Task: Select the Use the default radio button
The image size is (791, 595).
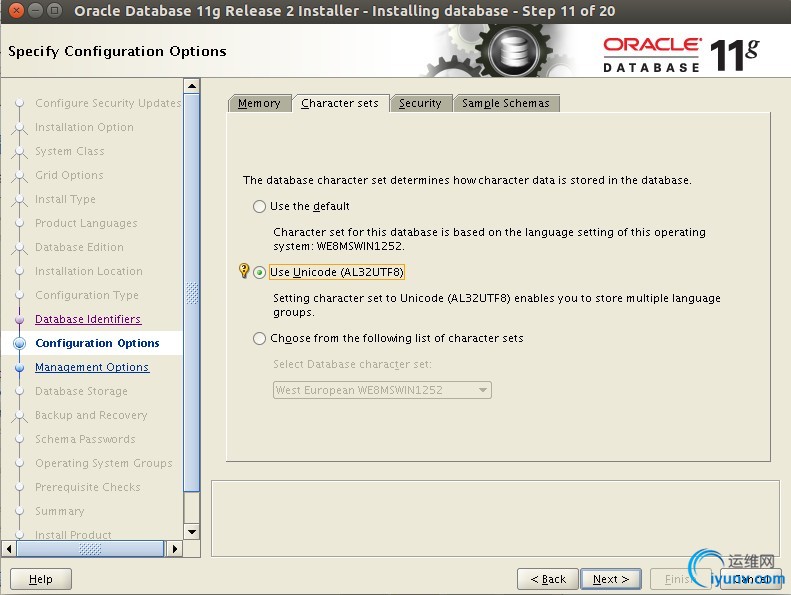Action: [259, 206]
